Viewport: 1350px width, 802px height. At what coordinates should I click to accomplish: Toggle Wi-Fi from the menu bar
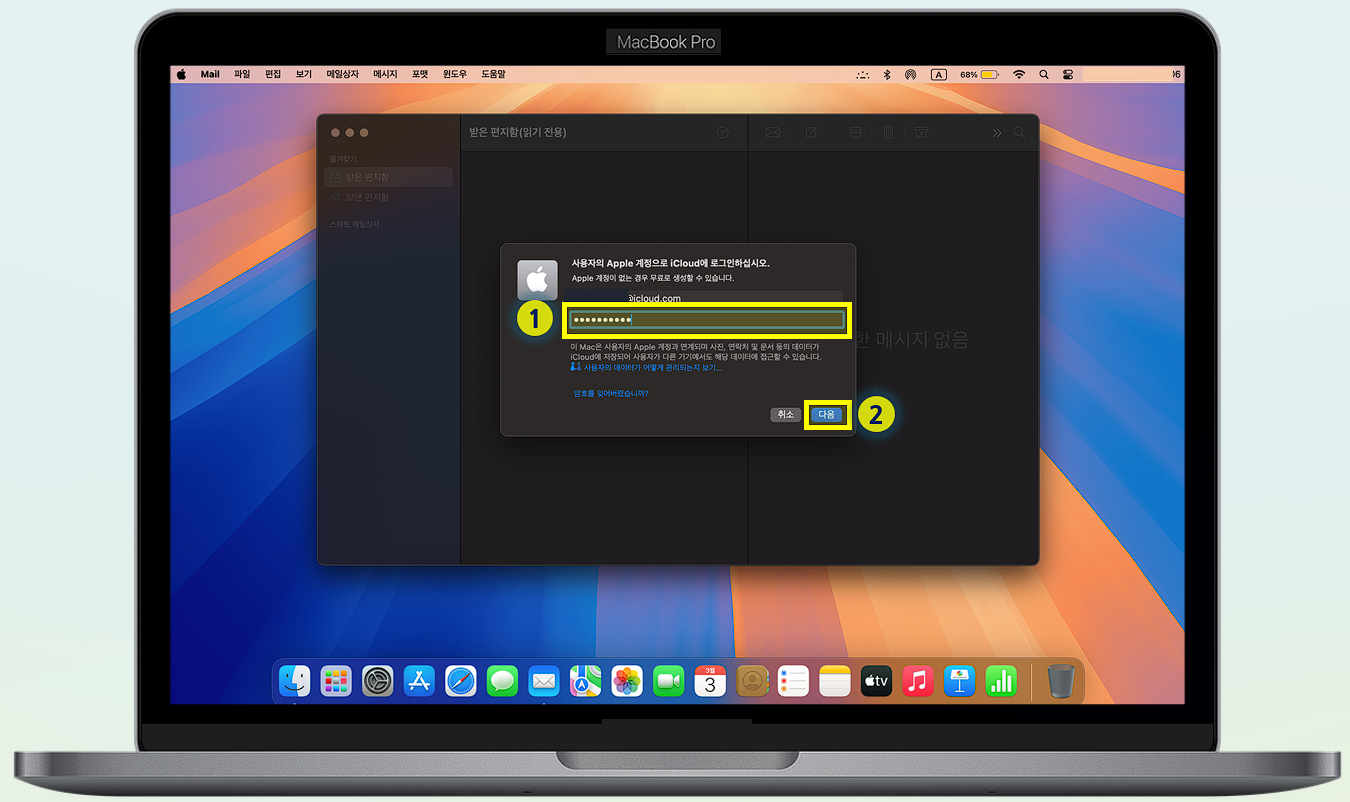pyautogui.click(x=1019, y=73)
